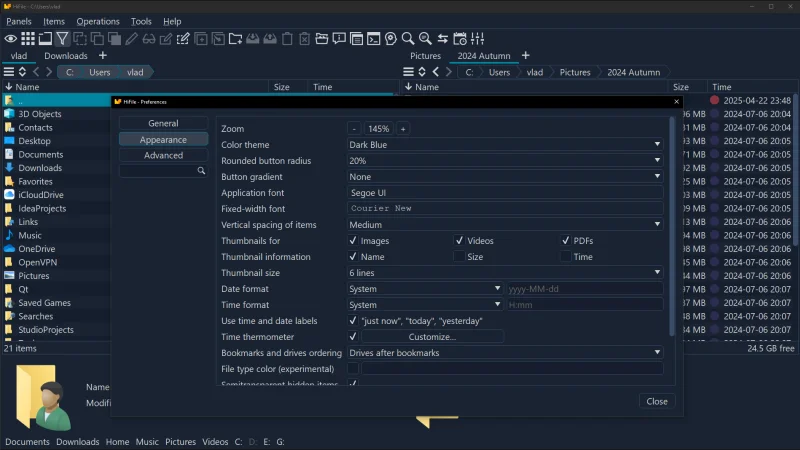Open the Panels menu
Viewport: 800px width, 450px height.
19,21
